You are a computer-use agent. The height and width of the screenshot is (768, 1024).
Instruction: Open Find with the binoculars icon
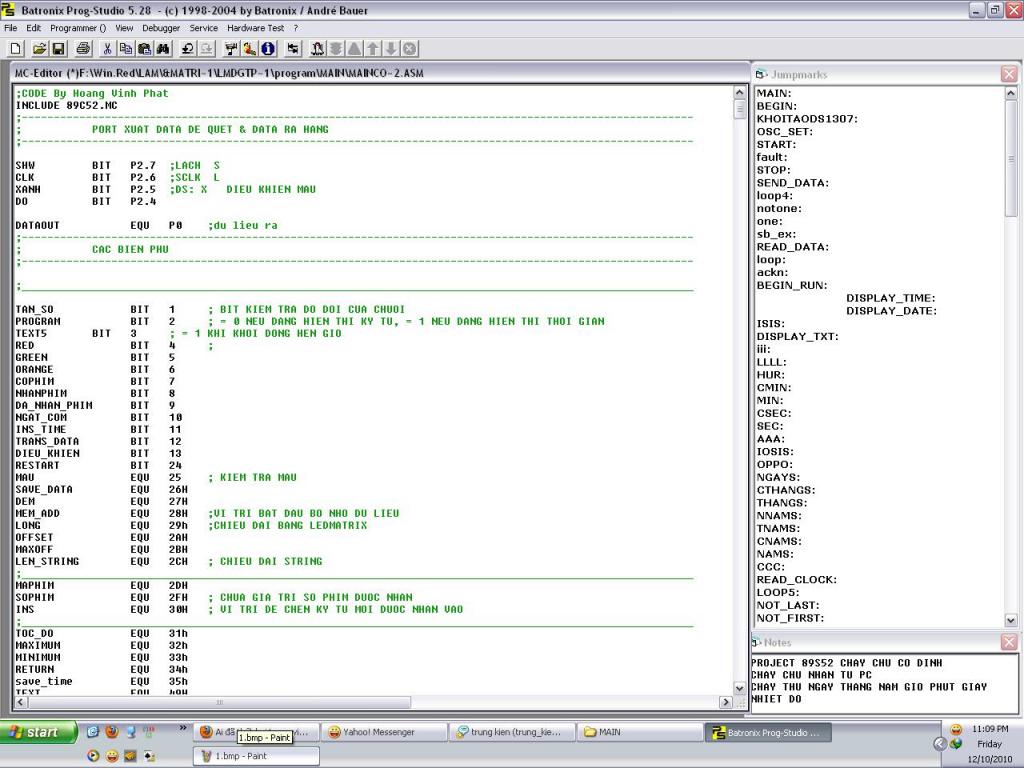163,48
